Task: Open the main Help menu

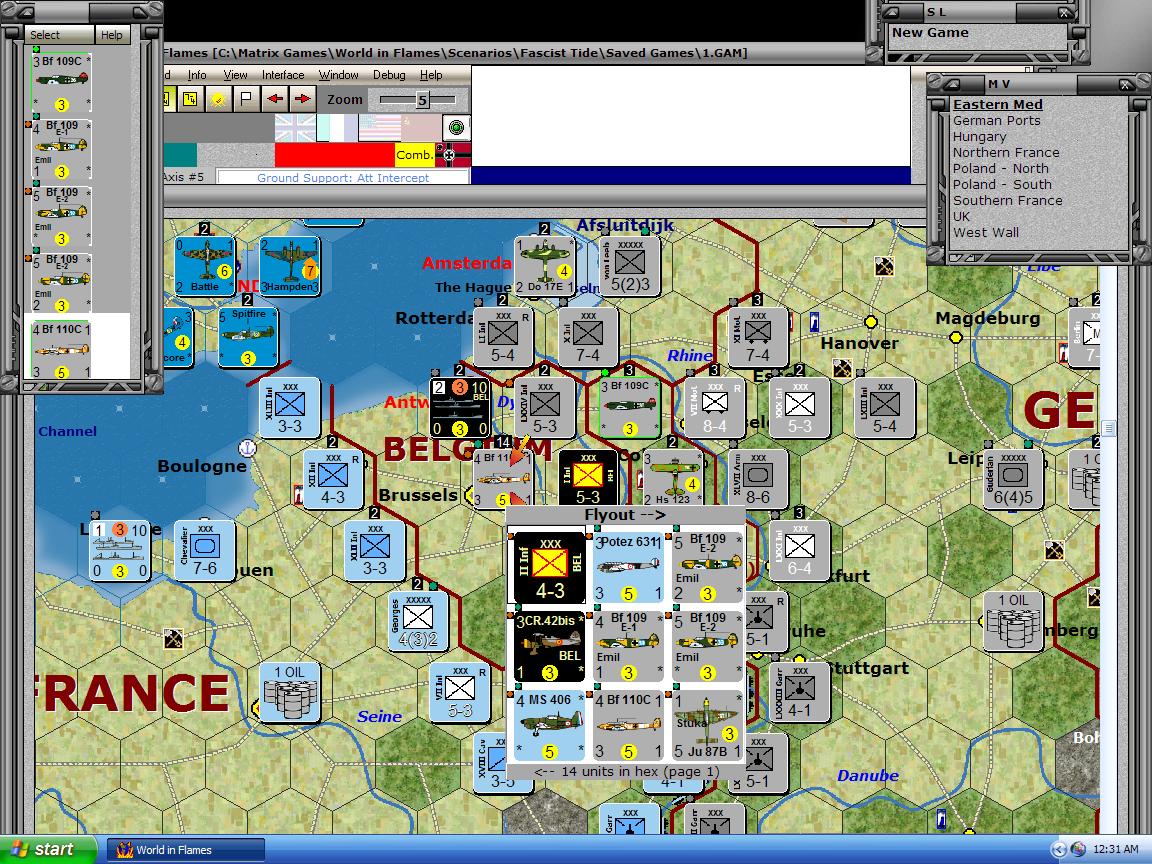Action: [431, 75]
